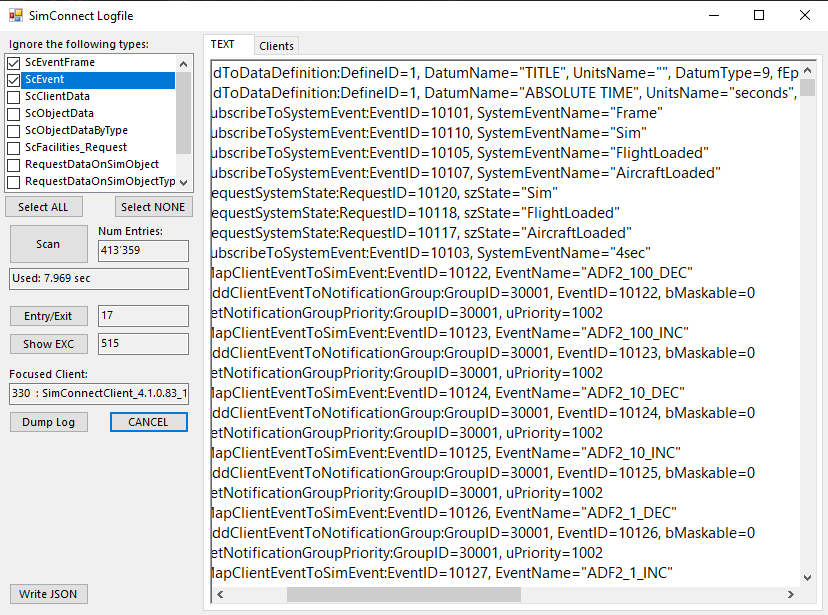This screenshot has width=828, height=615.
Task: Click the Entry/Exit value field showing 17
Action: coord(143,316)
